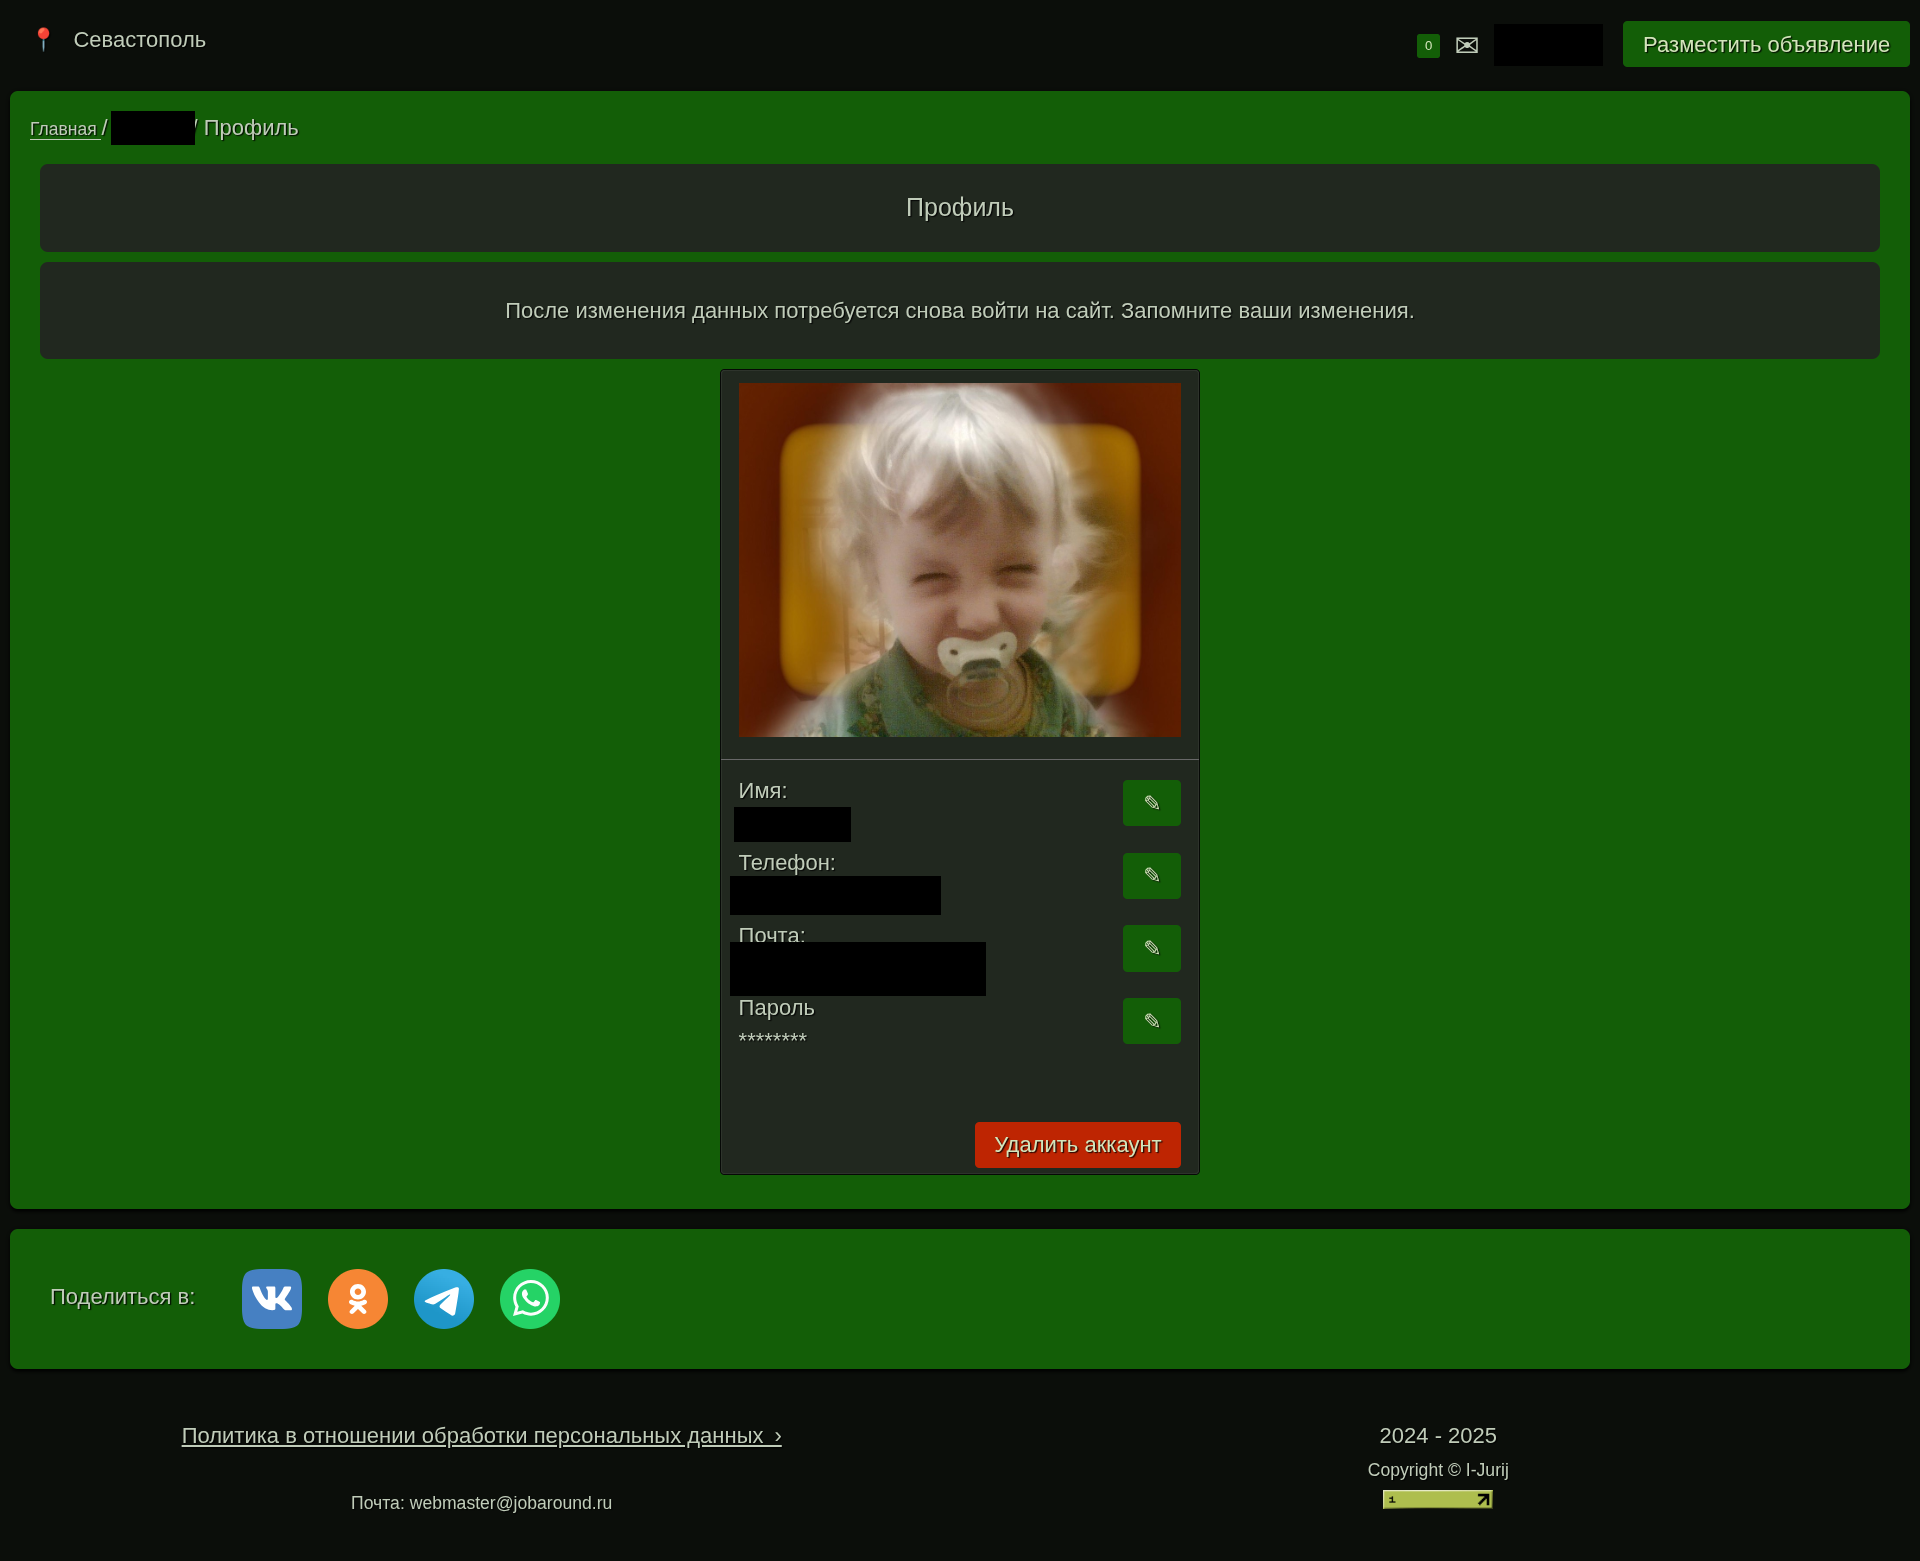The image size is (1920, 1561).
Task: Click the Разместить объявление button
Action: [x=1765, y=45]
